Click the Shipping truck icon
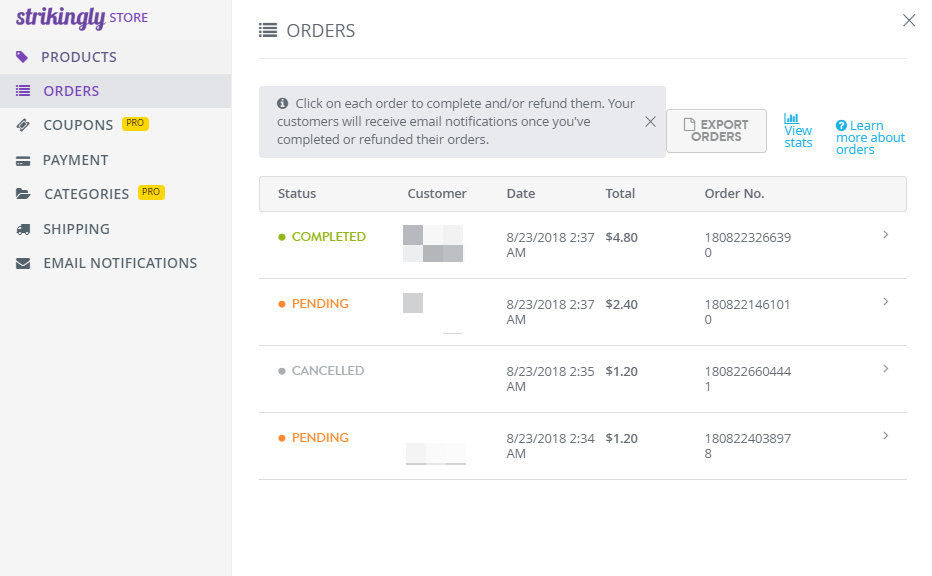 click(x=23, y=229)
